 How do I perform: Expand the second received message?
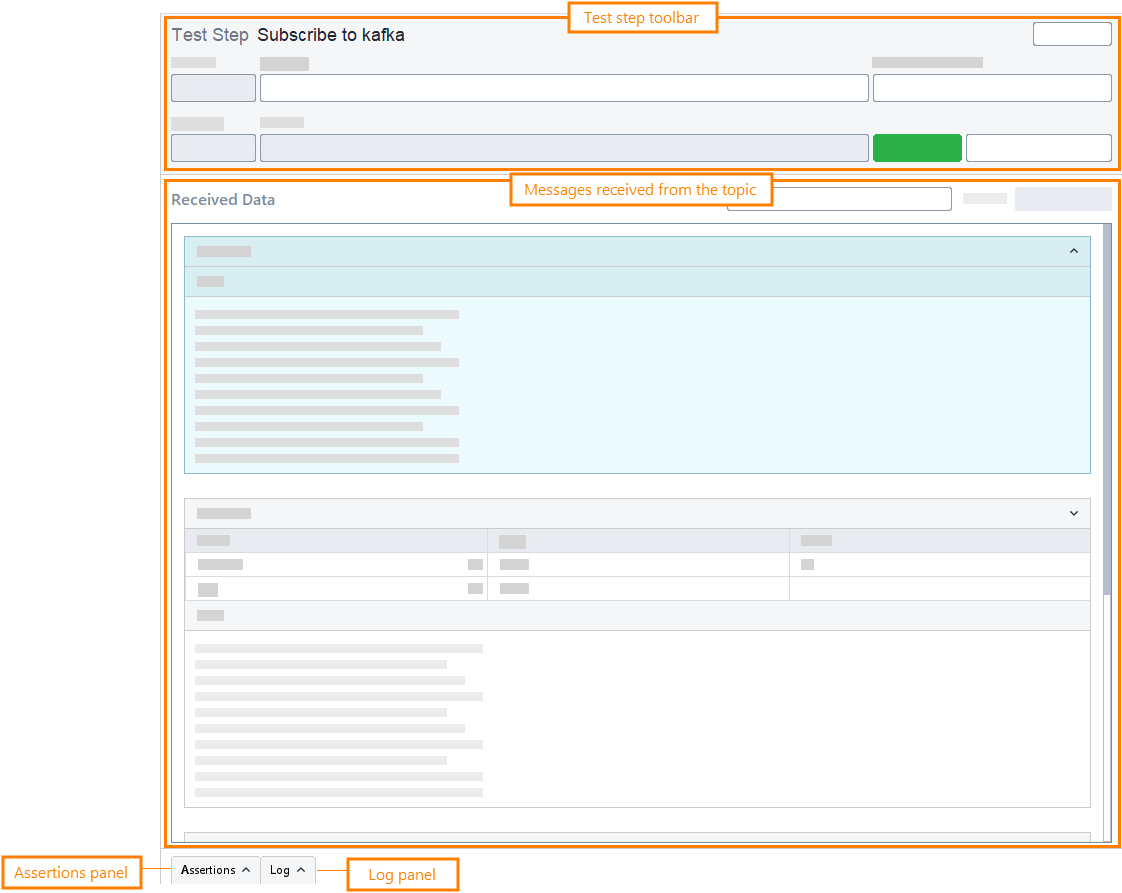(1074, 513)
